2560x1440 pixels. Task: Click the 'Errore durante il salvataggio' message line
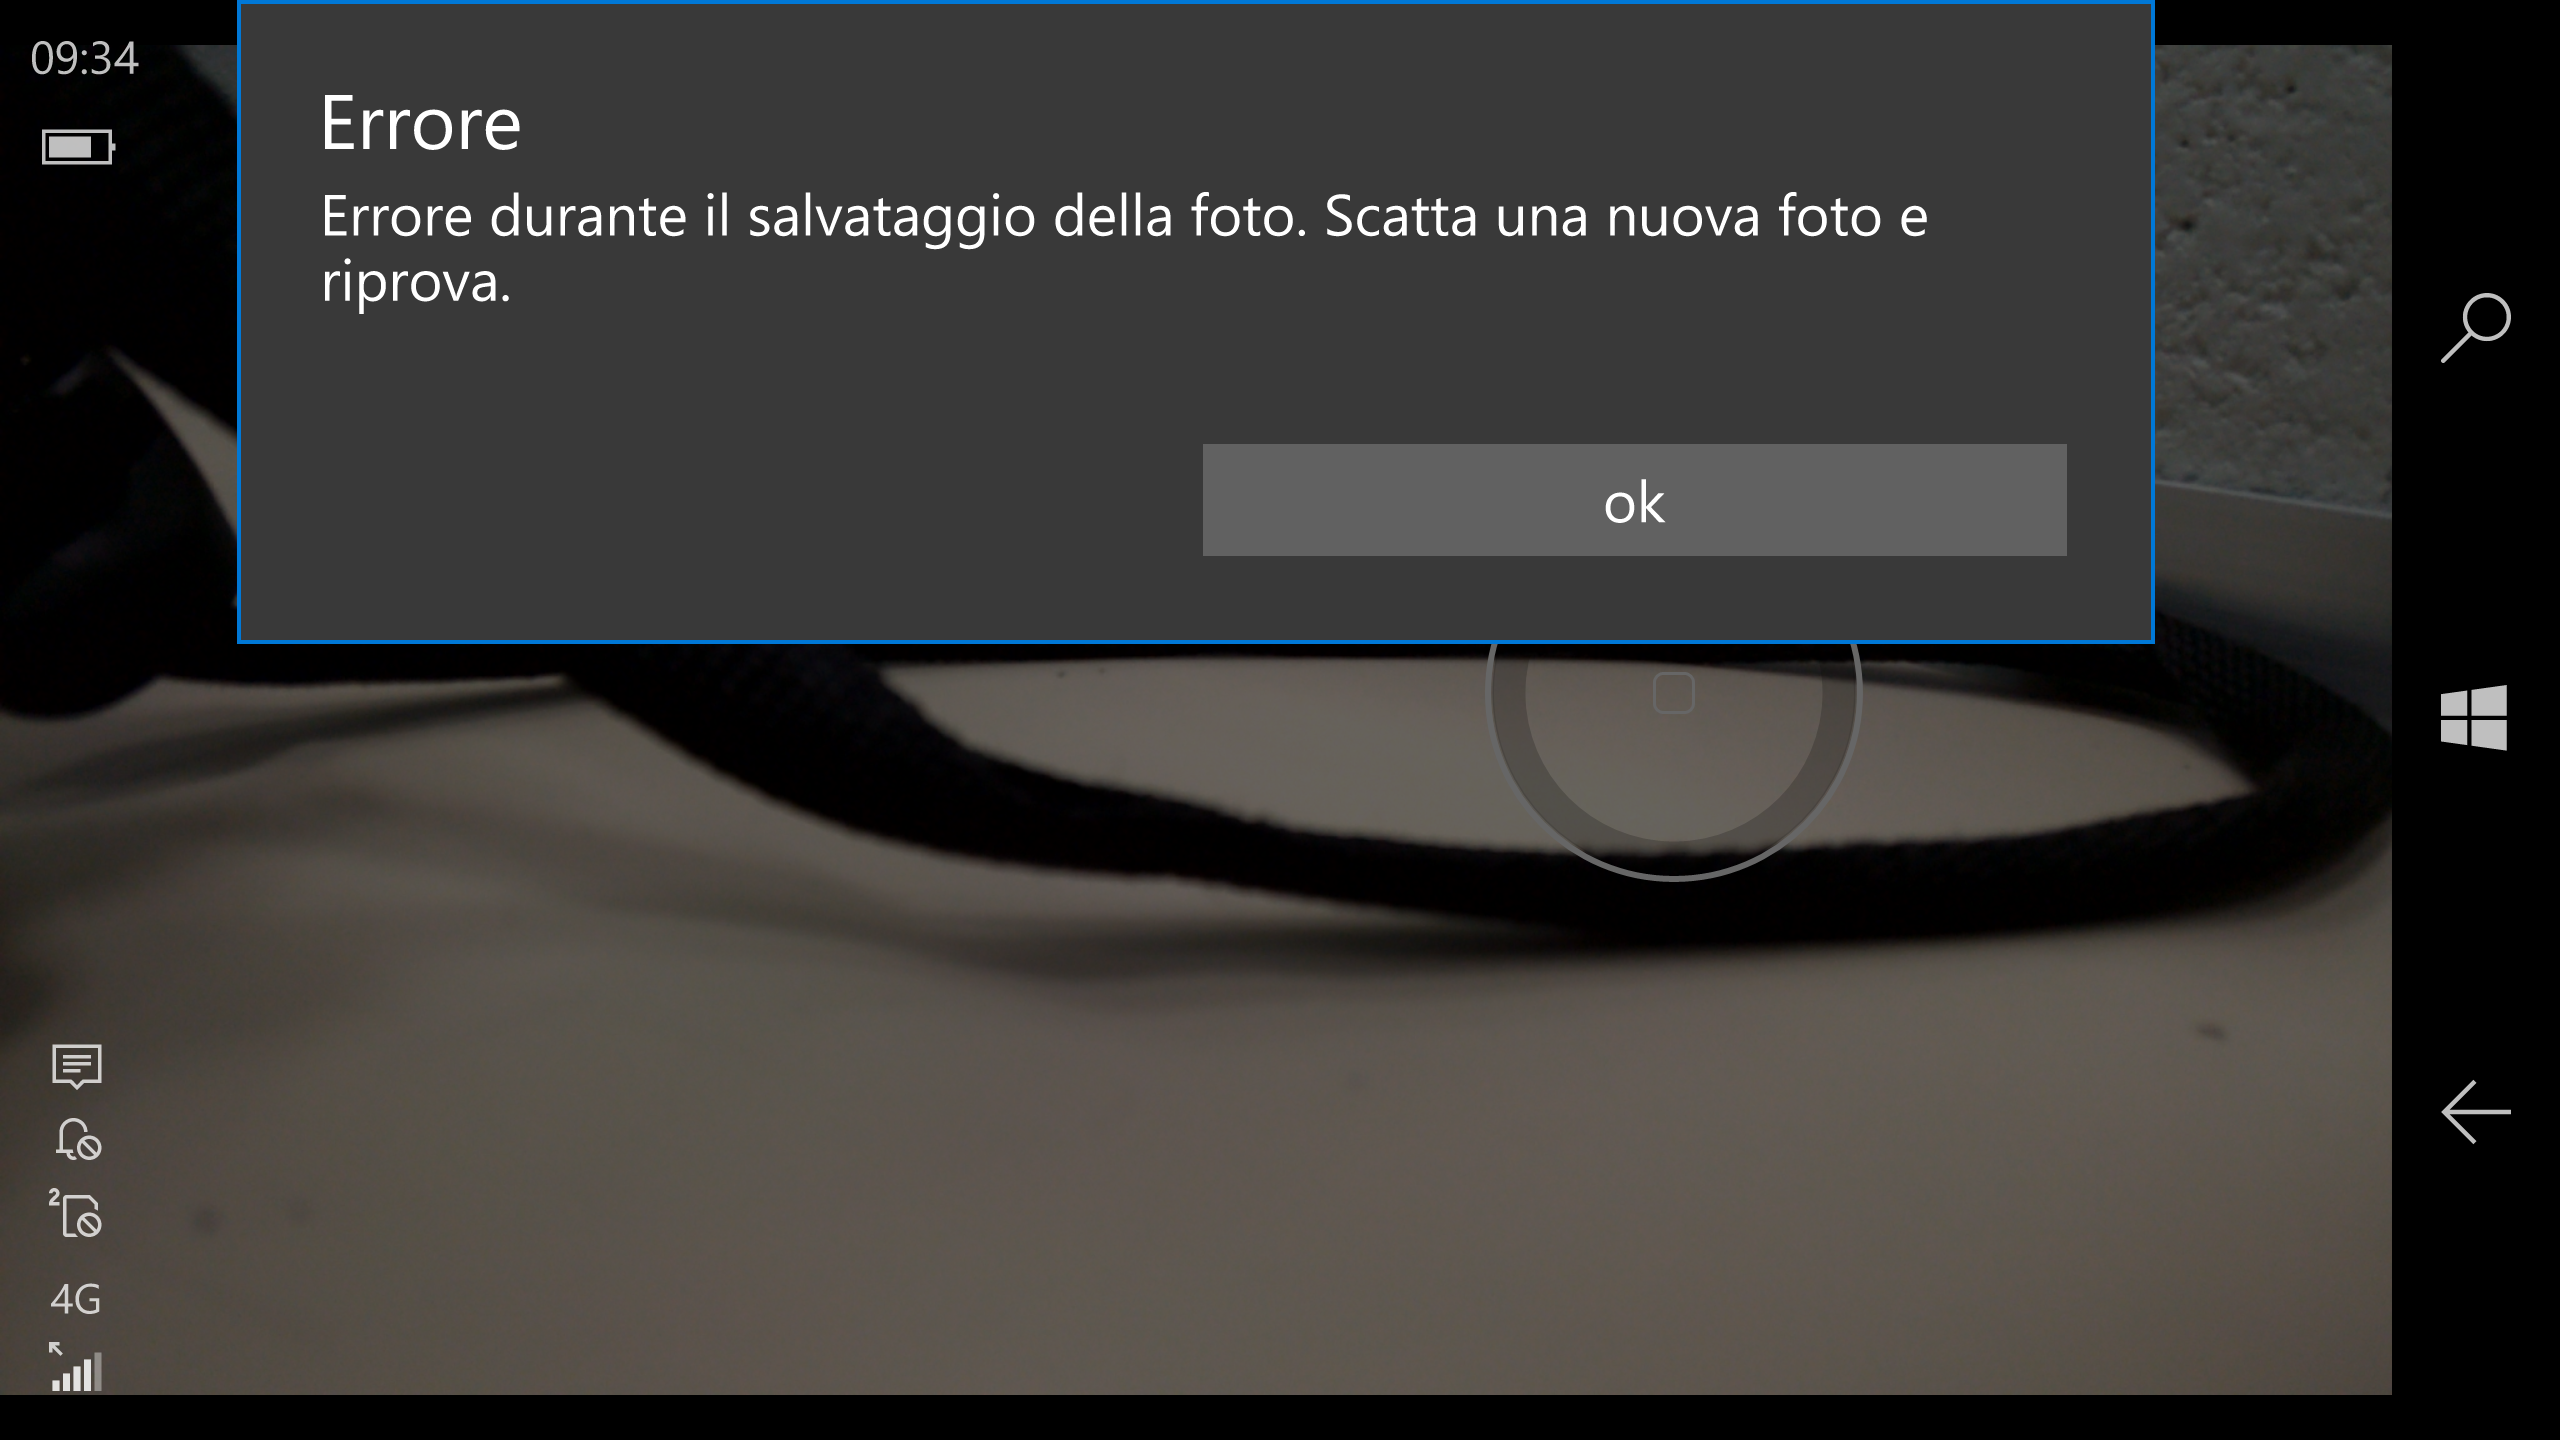click(x=1124, y=215)
